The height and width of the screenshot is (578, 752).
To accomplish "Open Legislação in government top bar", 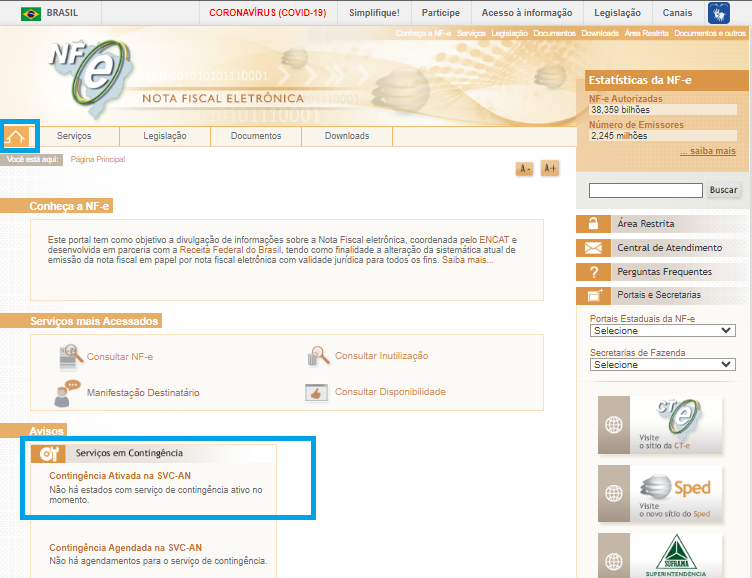I will 617,13.
